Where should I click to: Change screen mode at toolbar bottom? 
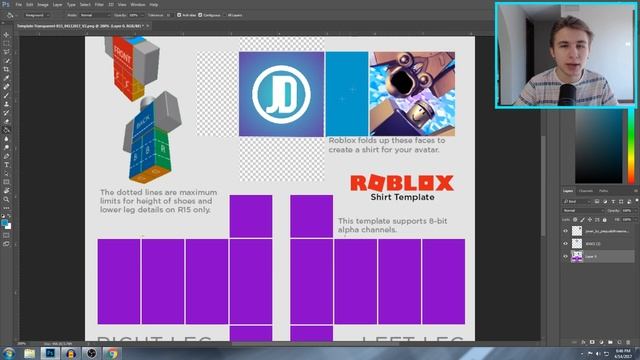click(x=6, y=244)
